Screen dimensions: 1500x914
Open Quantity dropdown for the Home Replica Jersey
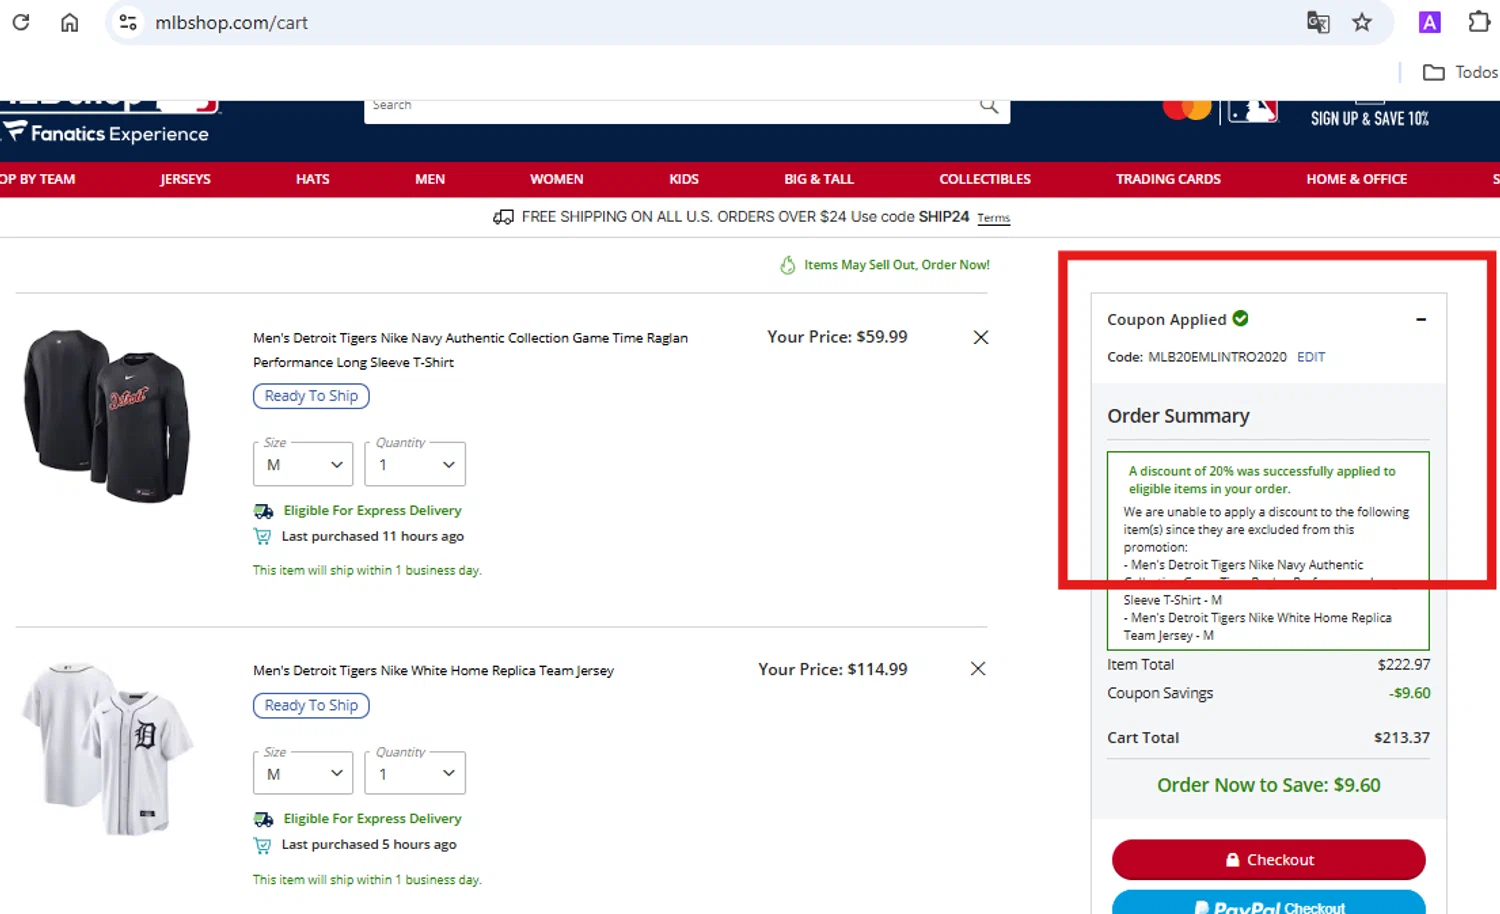(x=415, y=774)
